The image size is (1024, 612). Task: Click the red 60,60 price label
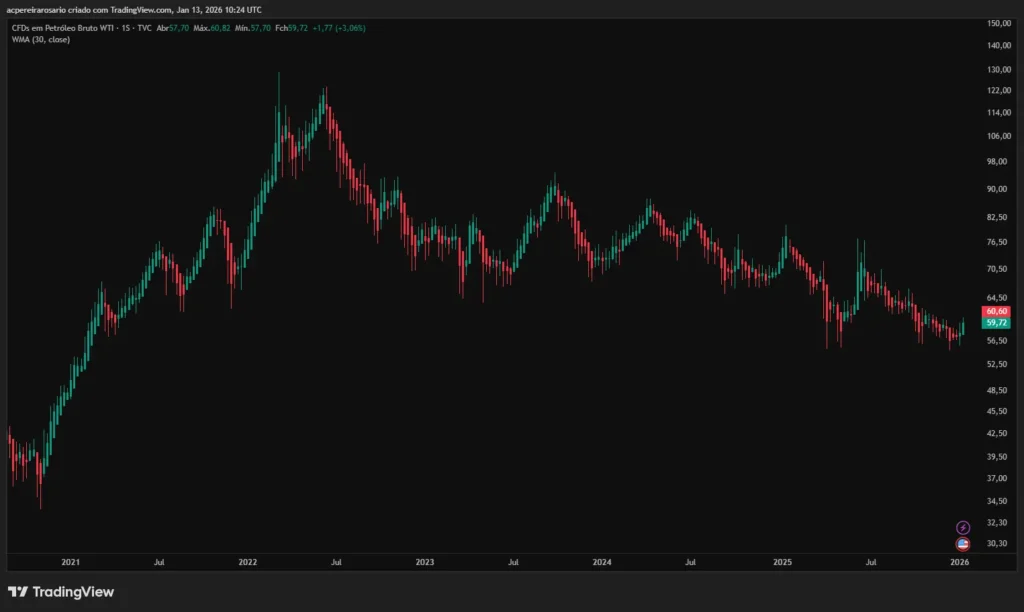994,311
